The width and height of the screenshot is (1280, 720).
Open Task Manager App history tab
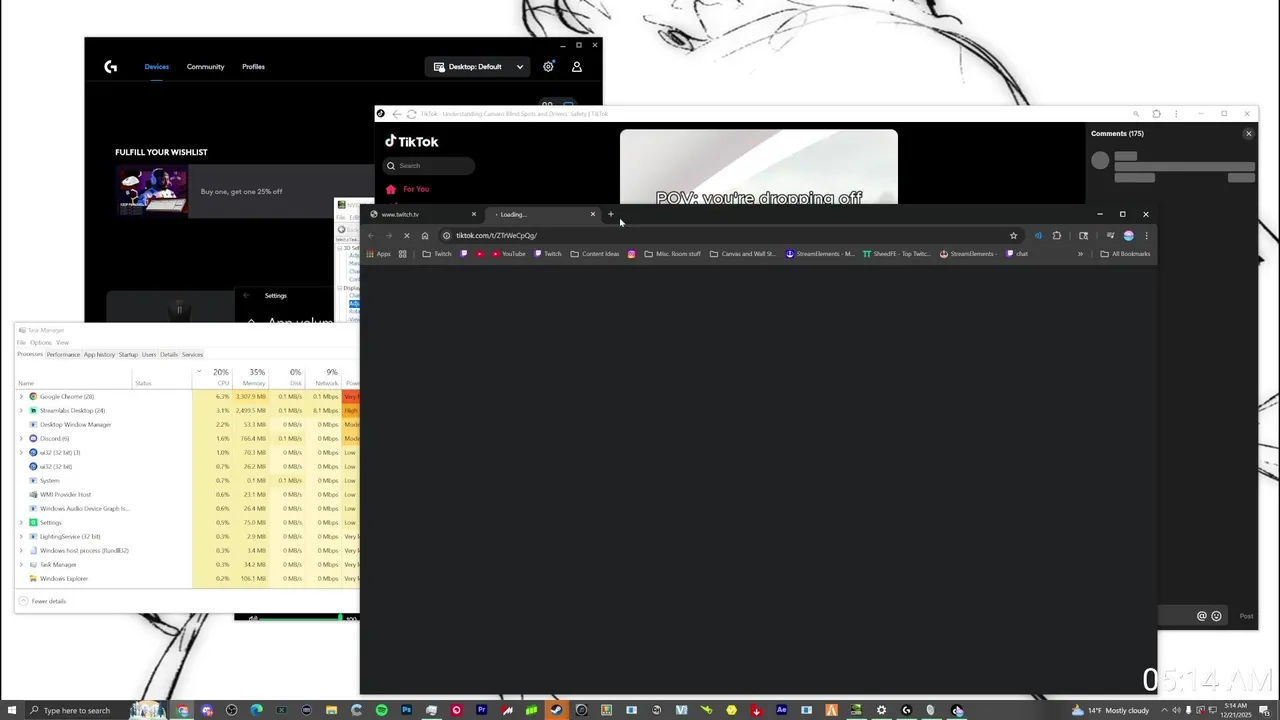click(x=99, y=354)
